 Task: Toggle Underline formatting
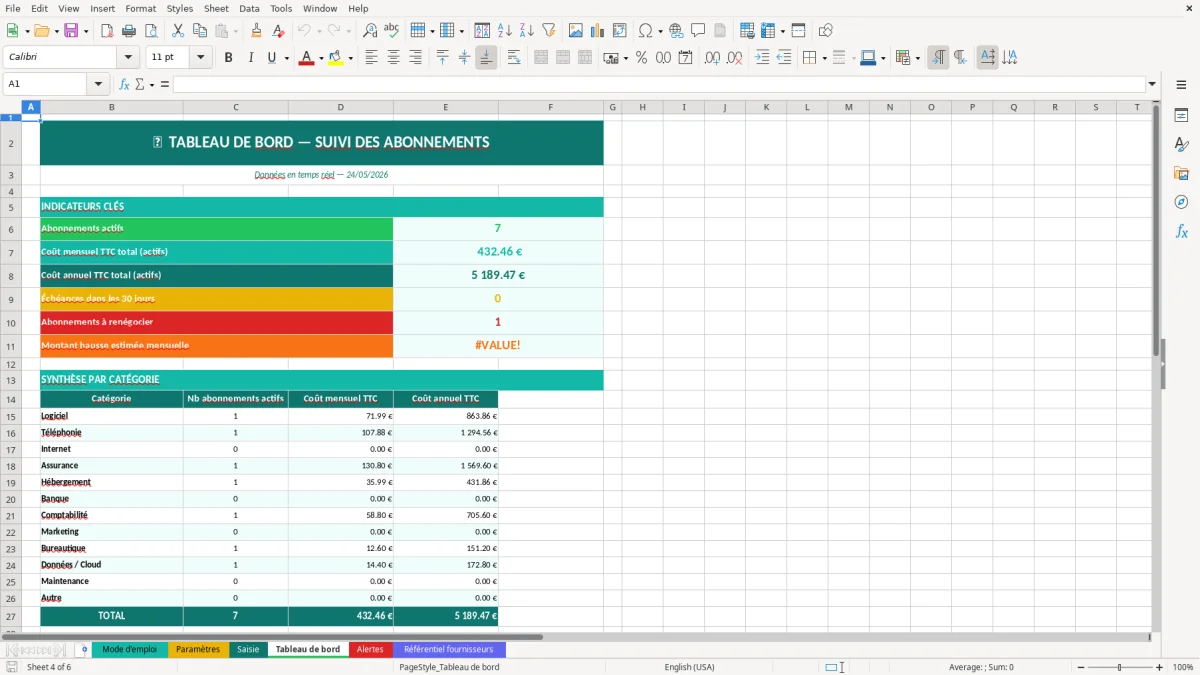271,58
